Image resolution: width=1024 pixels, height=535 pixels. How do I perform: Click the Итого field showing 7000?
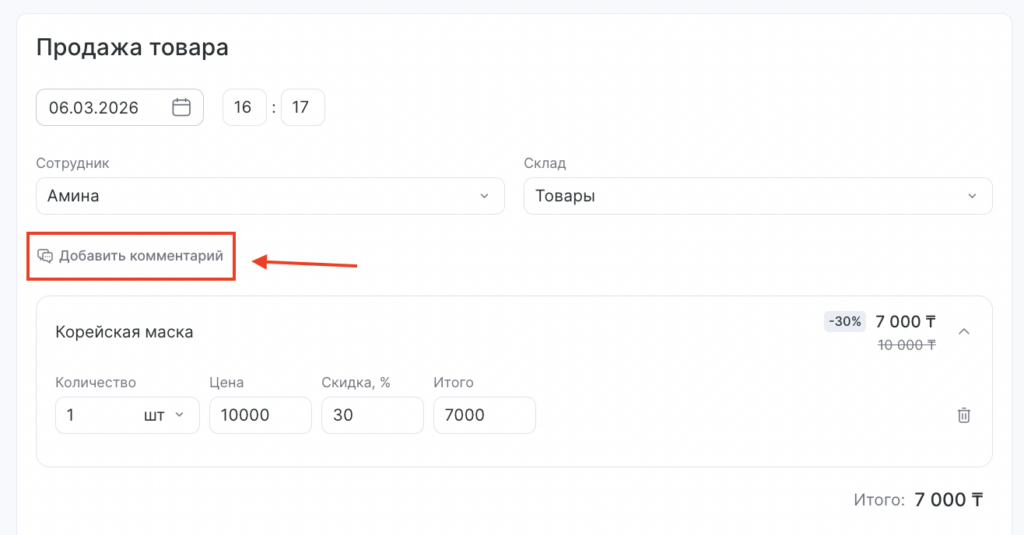click(484, 415)
